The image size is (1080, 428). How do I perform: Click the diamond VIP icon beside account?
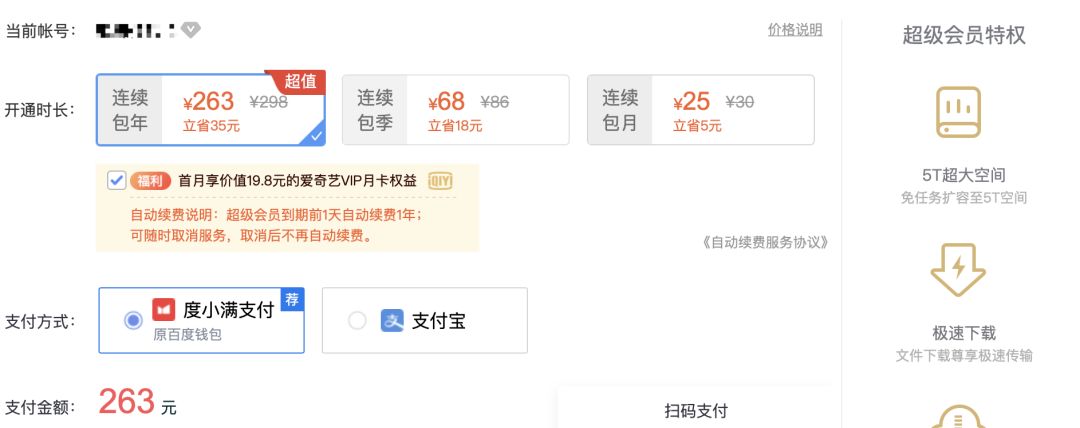pyautogui.click(x=191, y=30)
